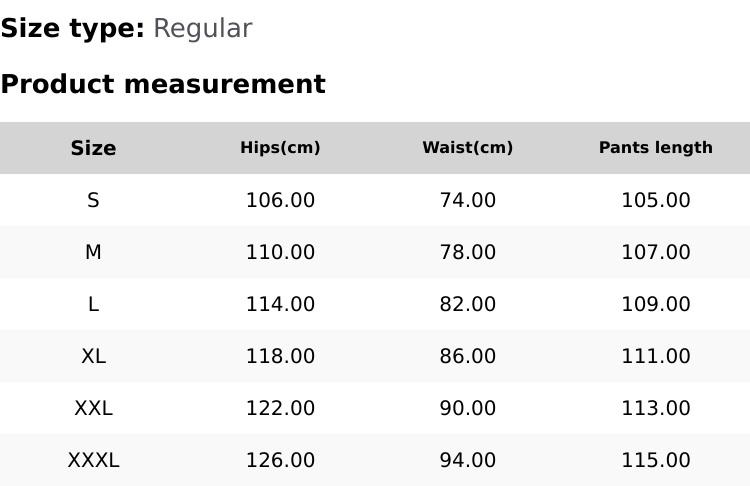
Task: Select the S size row label
Action: tap(93, 200)
